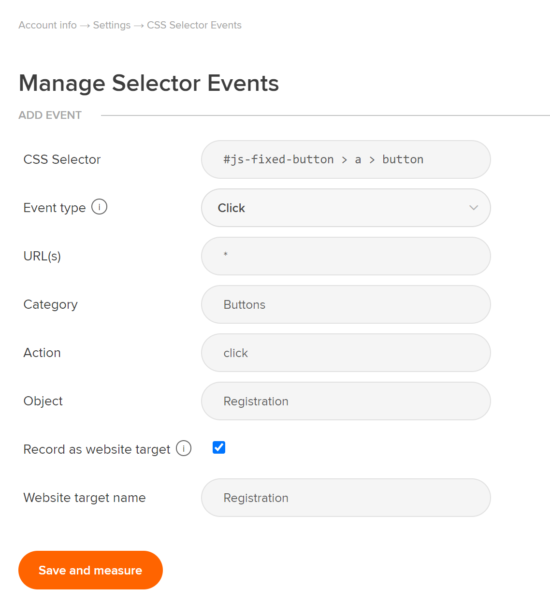The image size is (550, 602).
Task: Open the Event type dropdown
Action: [346, 208]
